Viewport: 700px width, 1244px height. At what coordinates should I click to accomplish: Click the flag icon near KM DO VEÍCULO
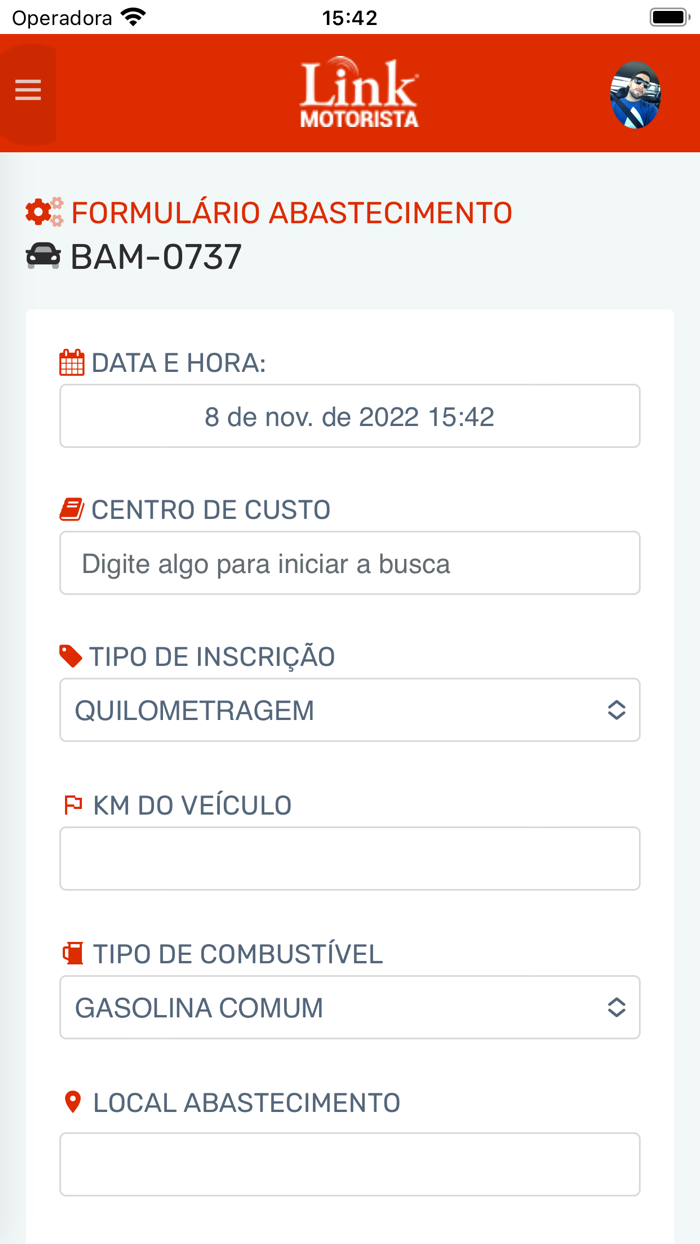(72, 804)
